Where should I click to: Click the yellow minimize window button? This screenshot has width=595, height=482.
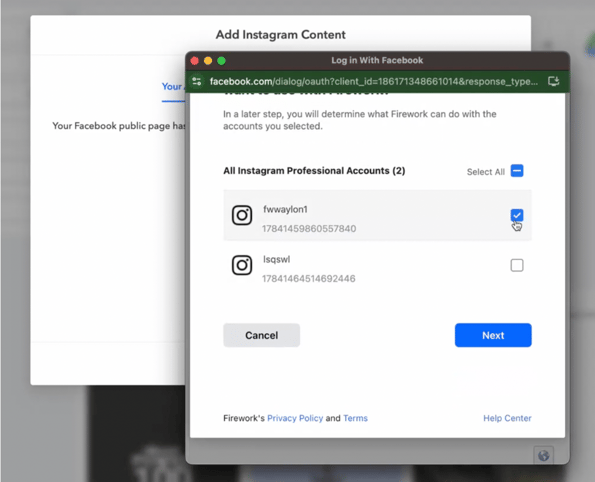[x=208, y=61]
